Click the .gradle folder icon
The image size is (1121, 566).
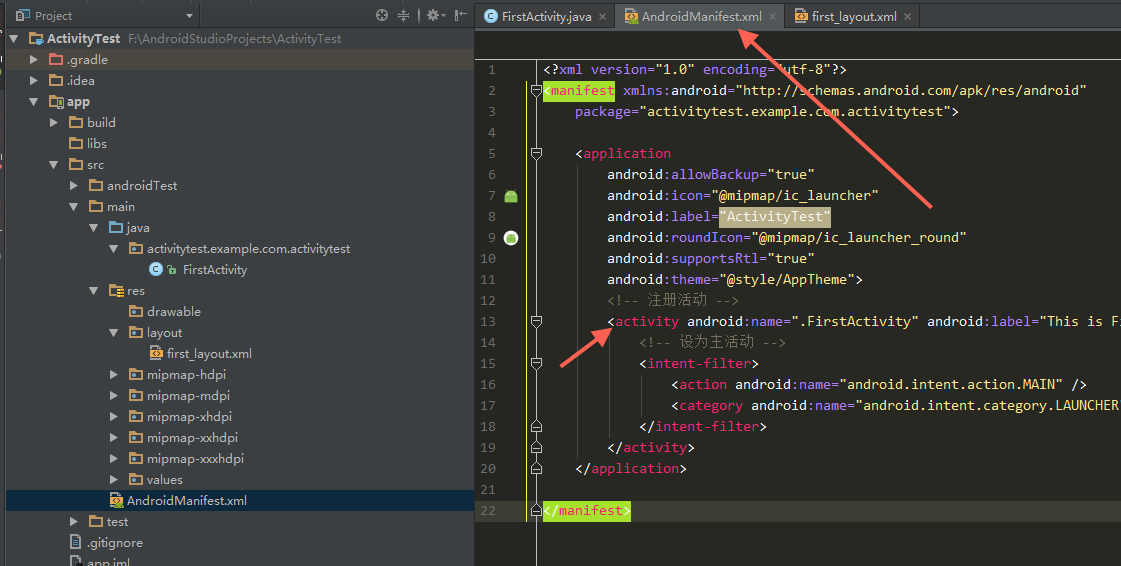click(x=56, y=59)
